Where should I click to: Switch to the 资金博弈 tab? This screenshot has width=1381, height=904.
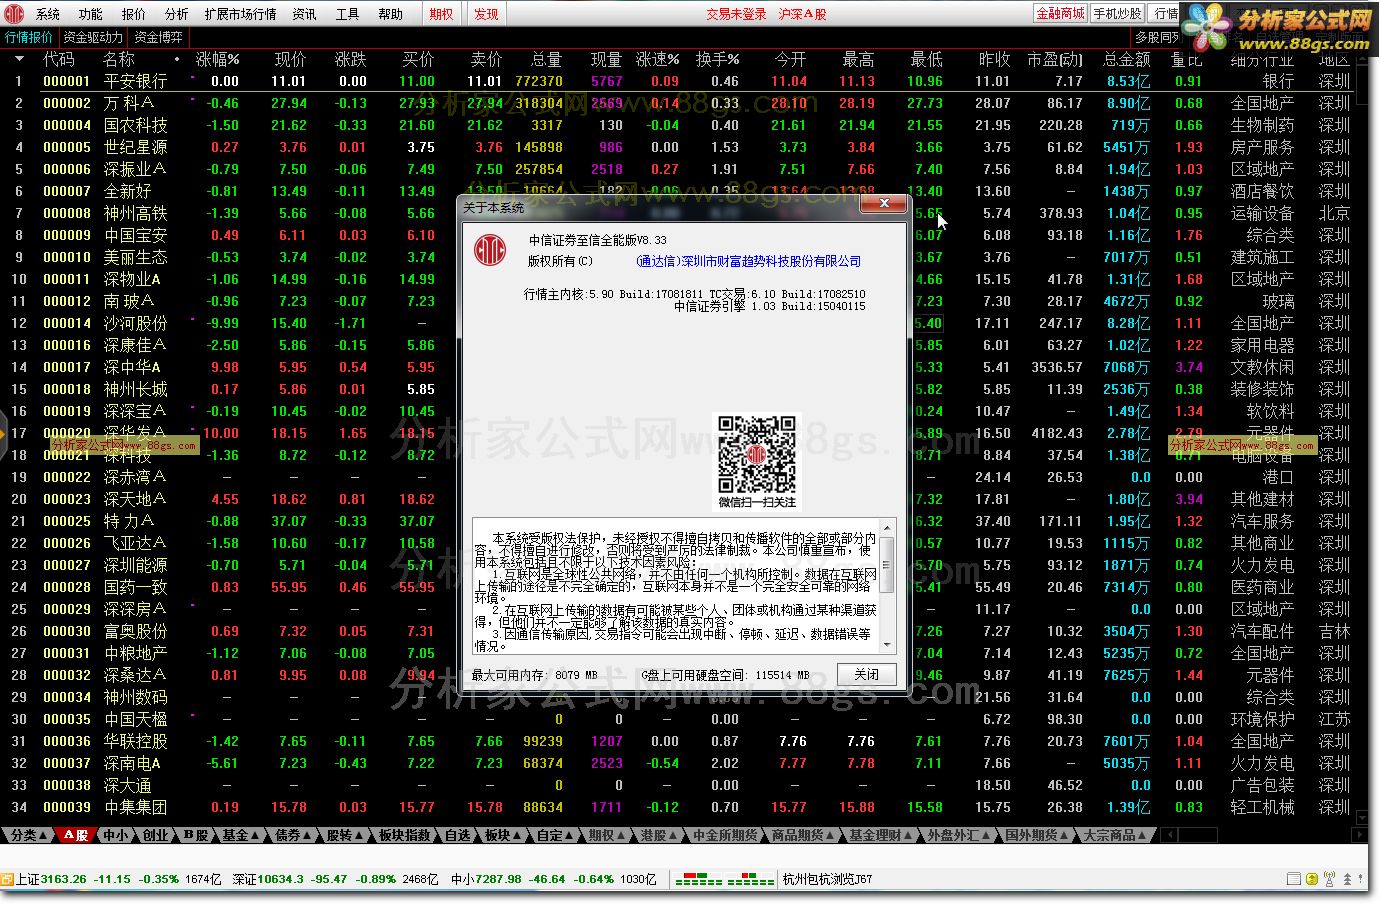[x=158, y=37]
